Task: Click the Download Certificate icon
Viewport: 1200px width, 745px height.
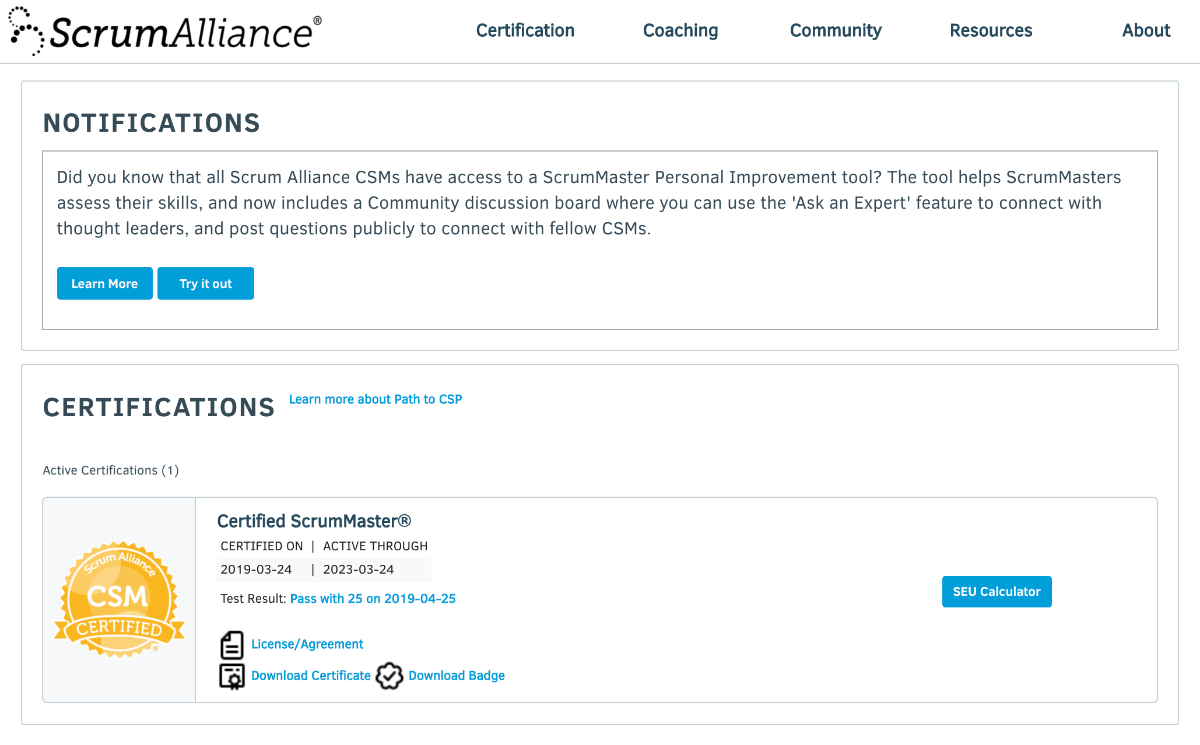Action: (x=232, y=676)
